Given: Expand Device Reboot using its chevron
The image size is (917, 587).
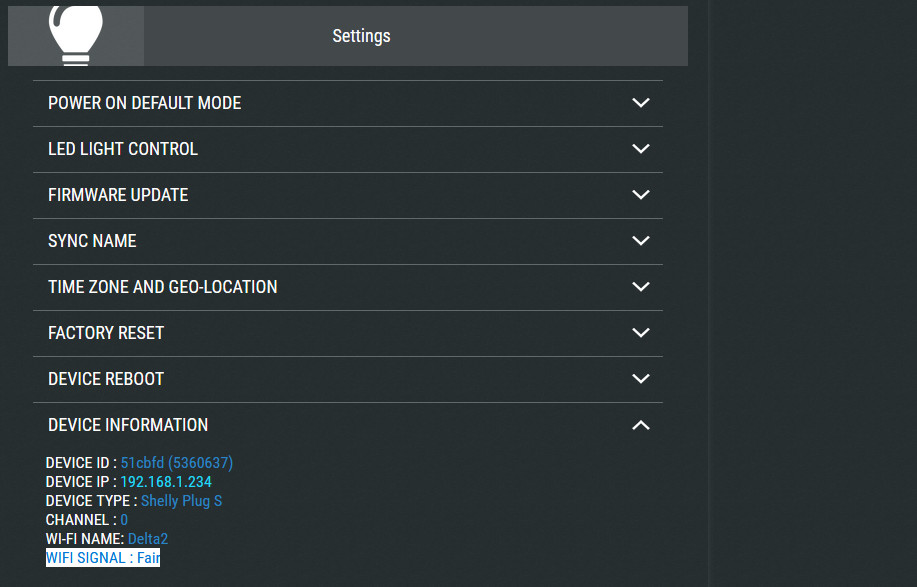Looking at the screenshot, I should 641,379.
